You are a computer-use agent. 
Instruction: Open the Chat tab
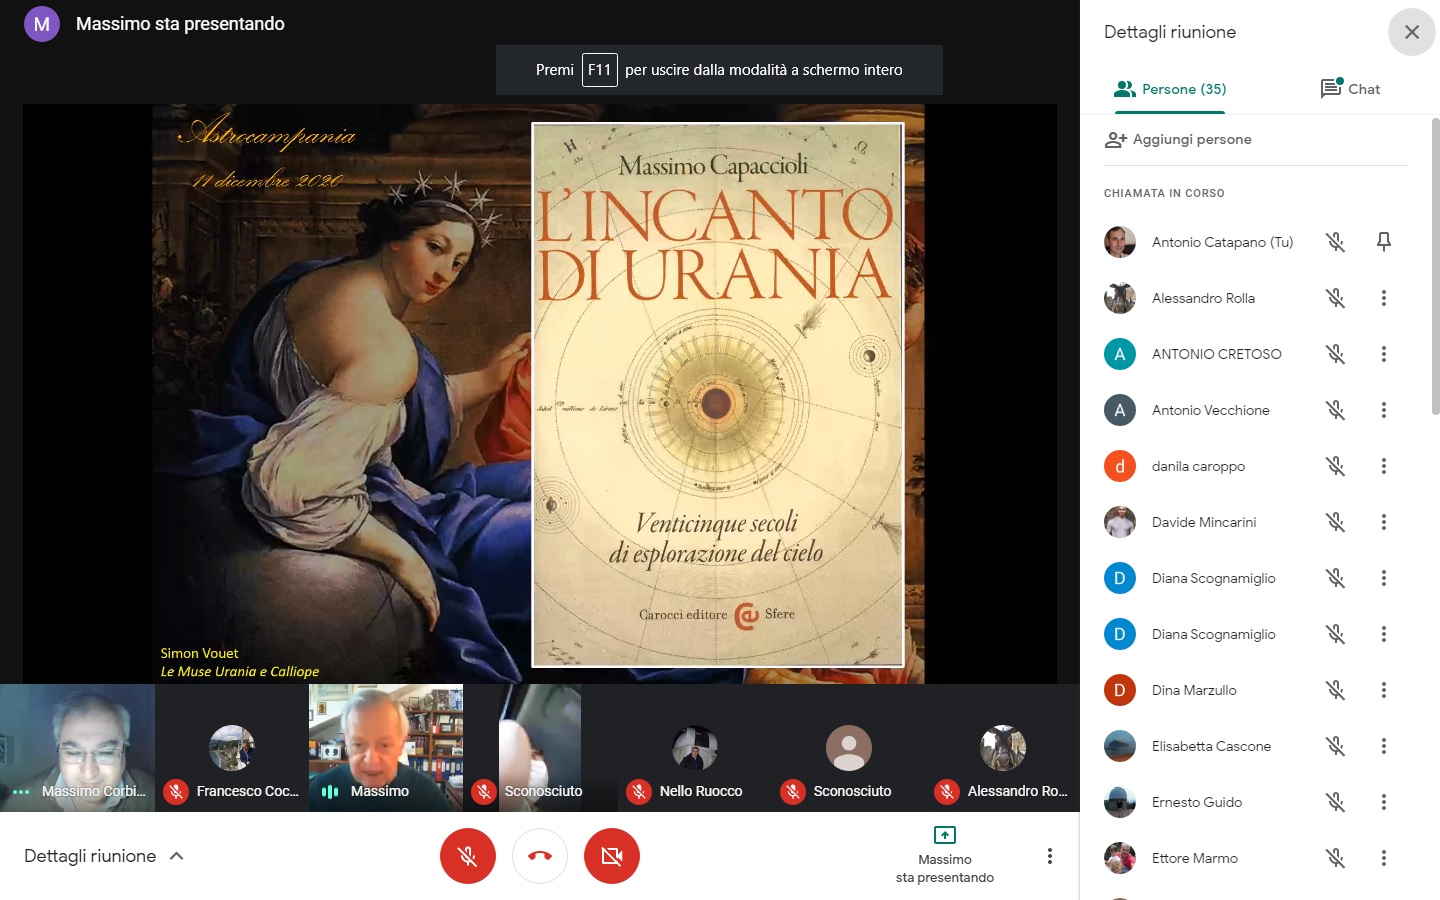[x=1350, y=89]
